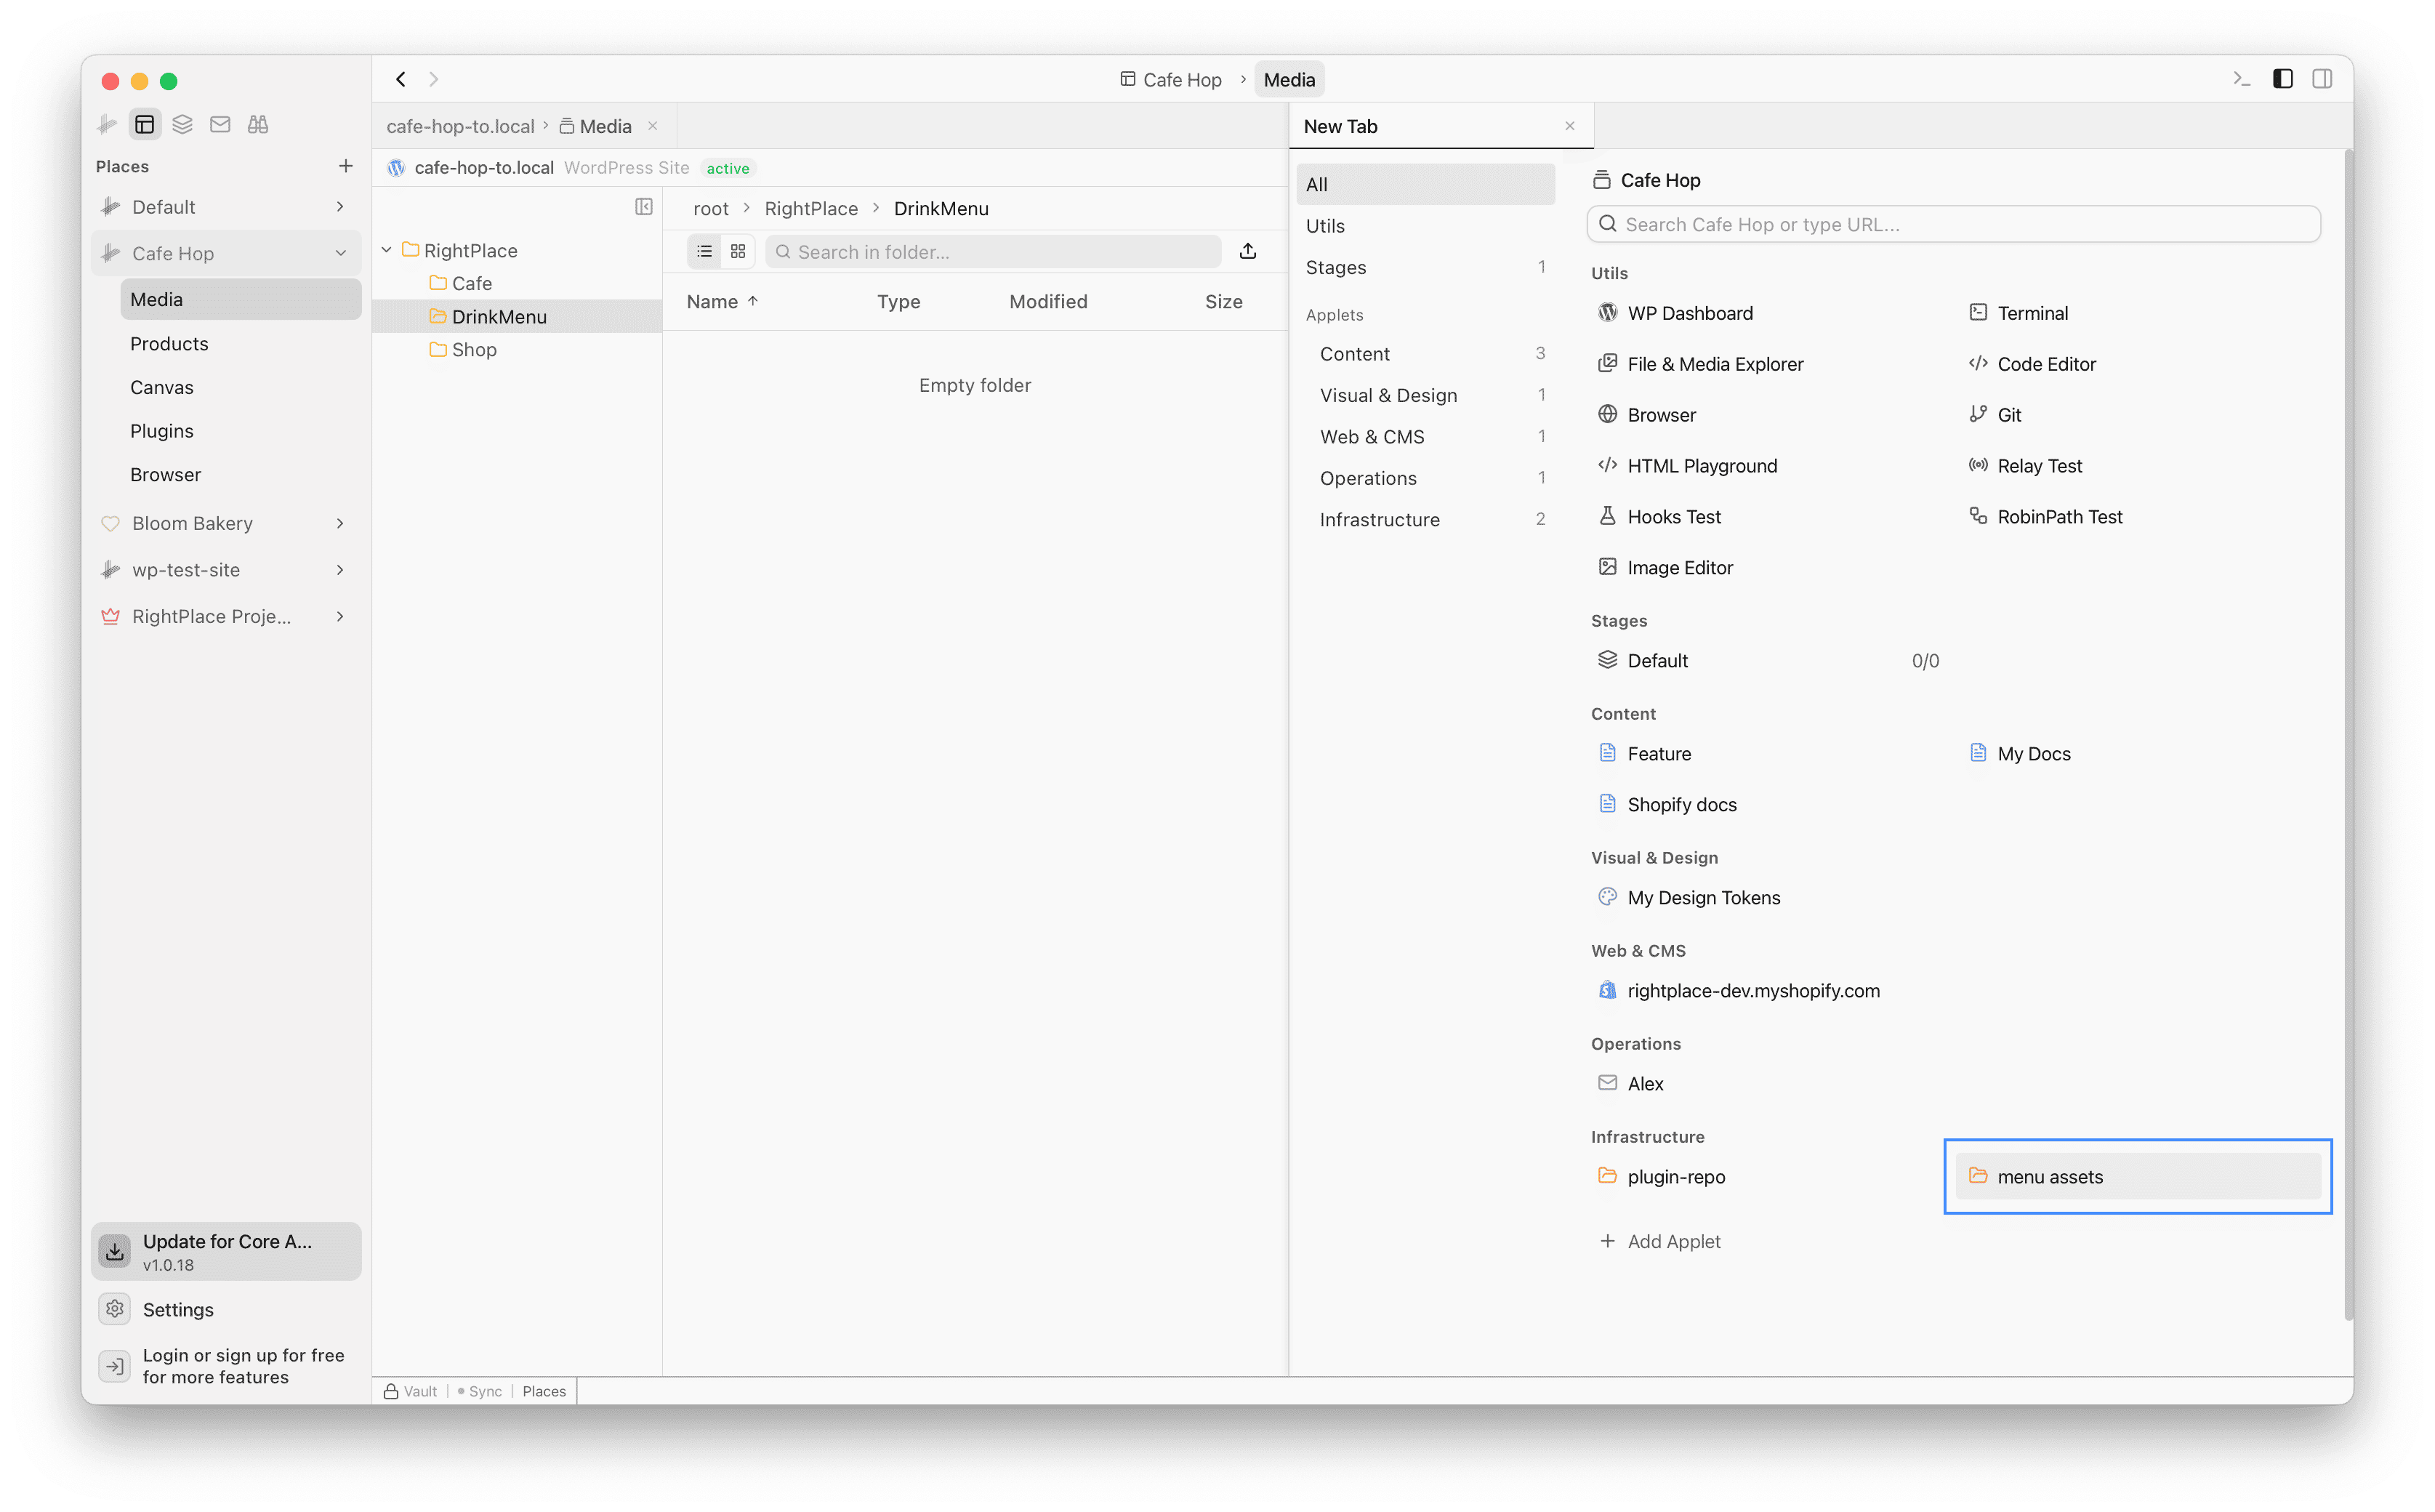
Task: Toggle the right split panel icon
Action: pos(2322,79)
